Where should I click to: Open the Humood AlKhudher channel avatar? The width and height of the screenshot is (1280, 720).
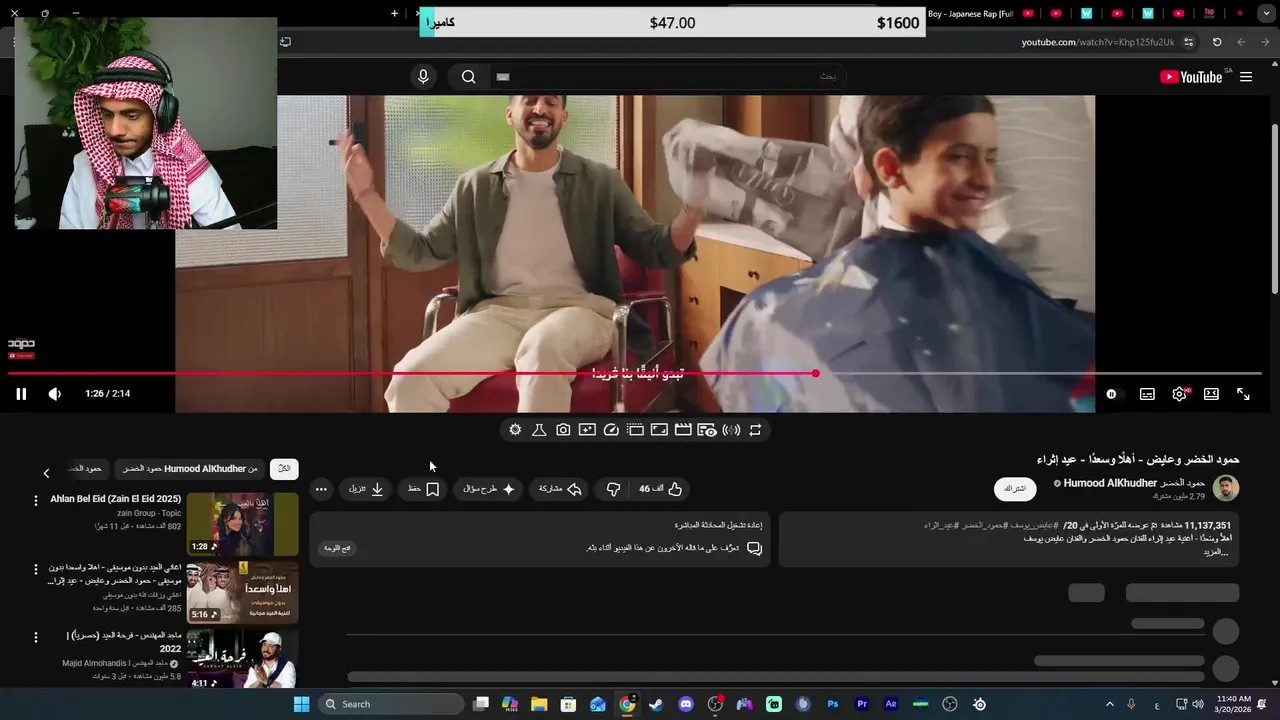pyautogui.click(x=1226, y=488)
